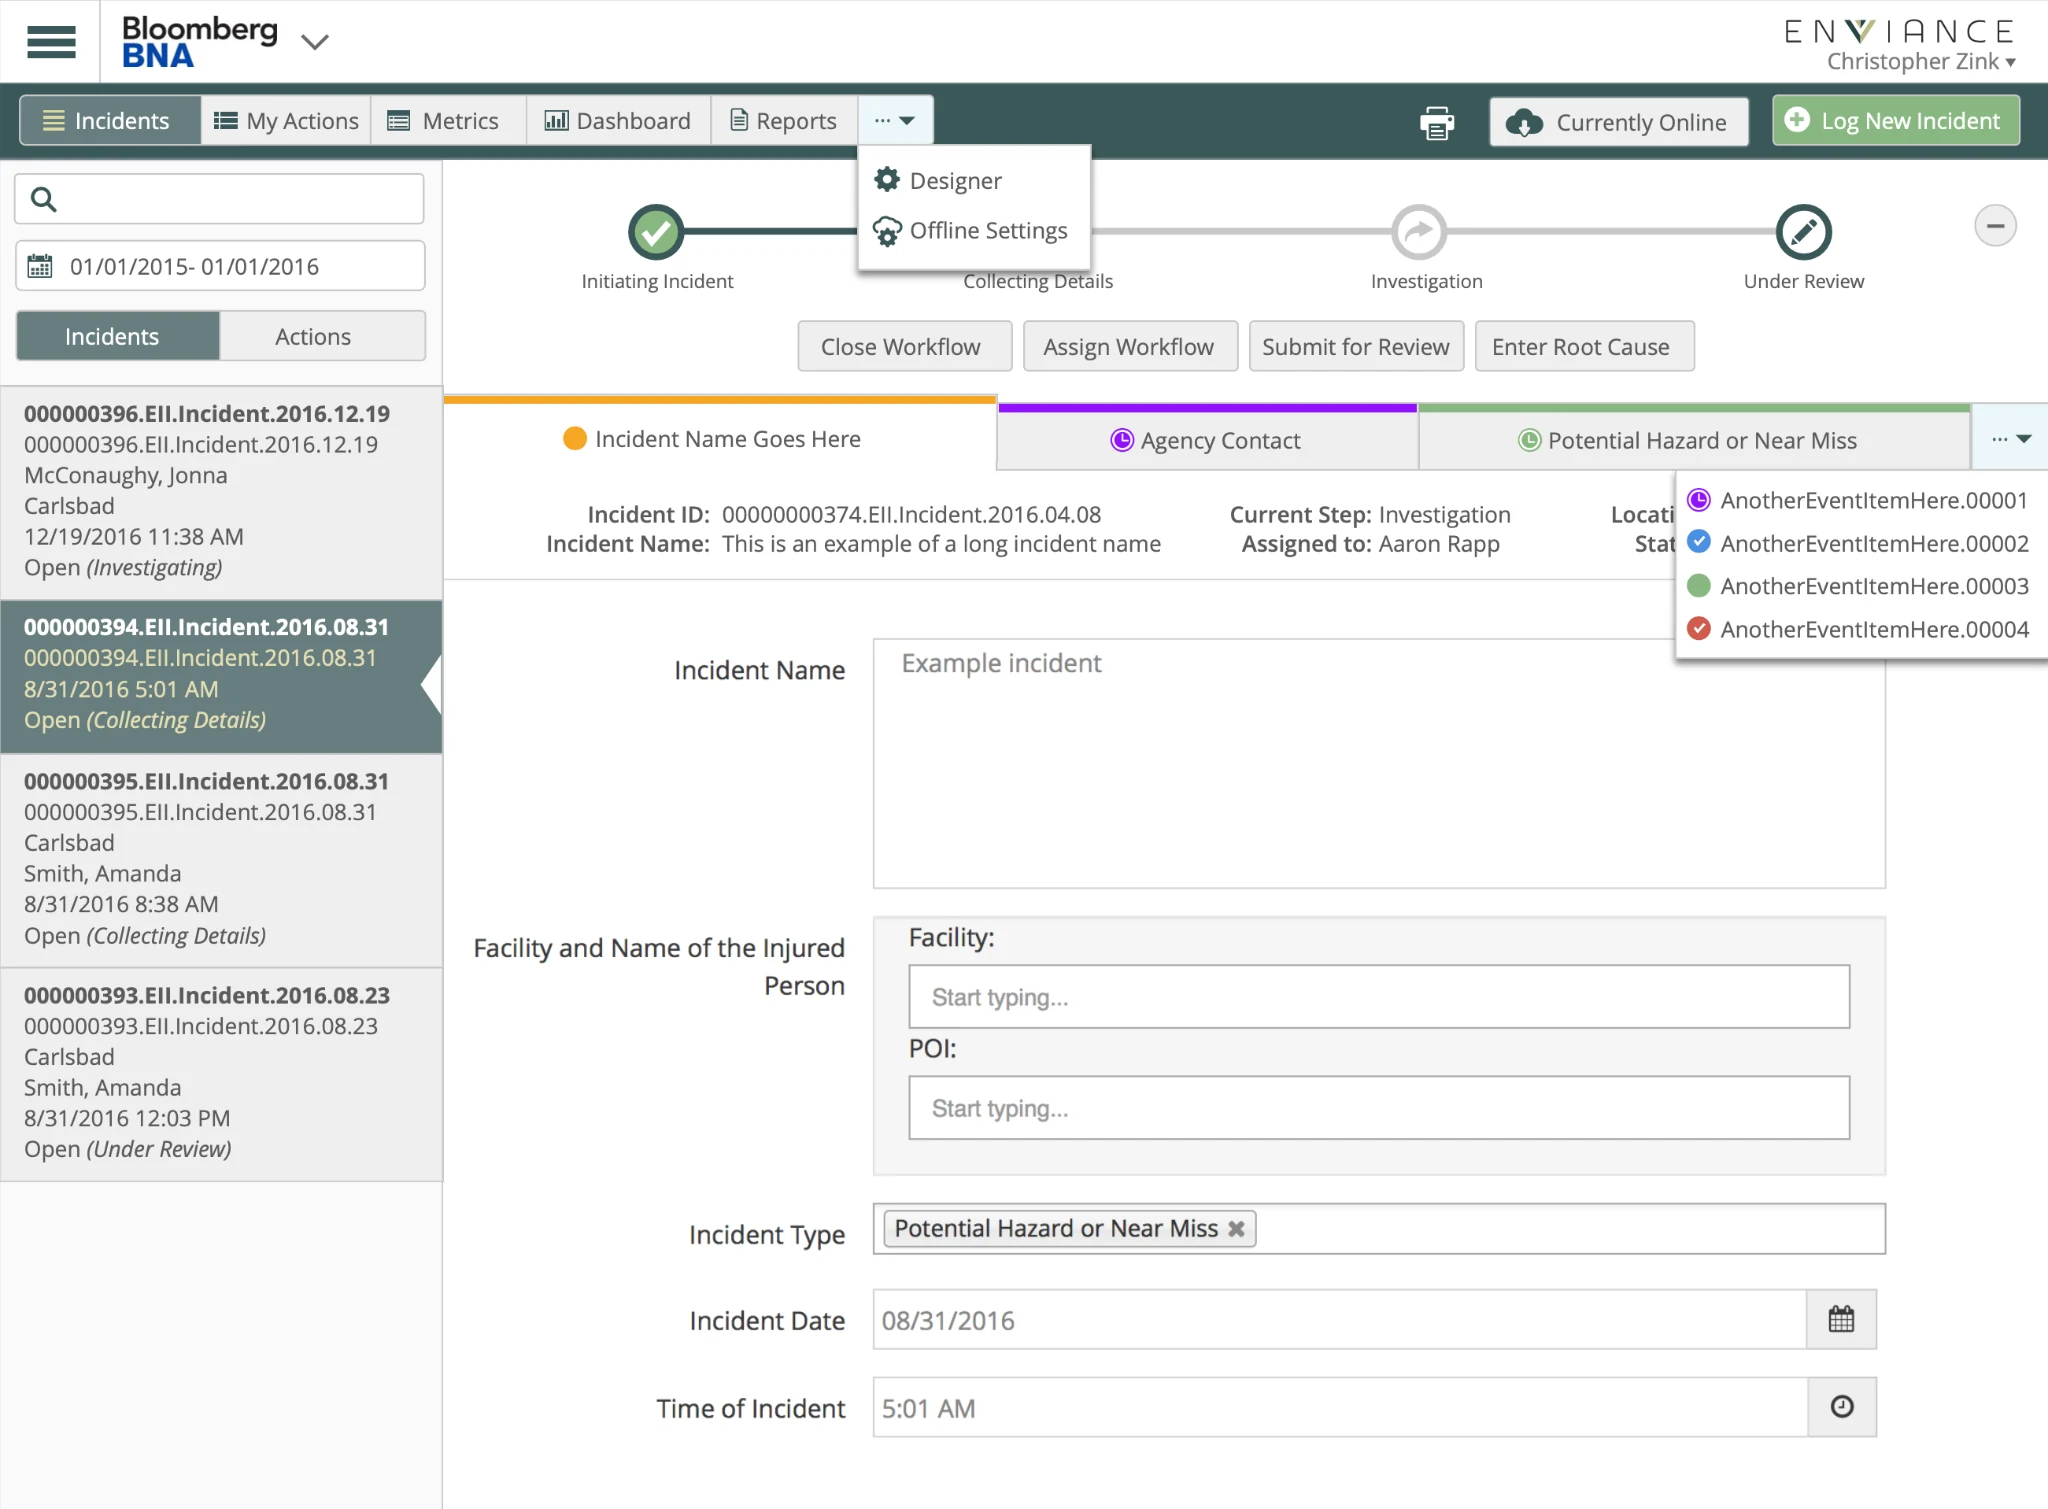Select AnotherEventItemHere.00003 from list
The image size is (2048, 1509).
pos(1860,586)
